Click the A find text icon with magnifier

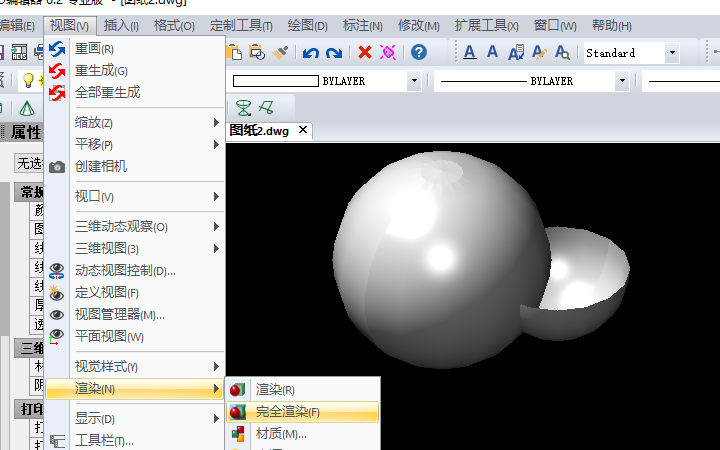point(562,52)
